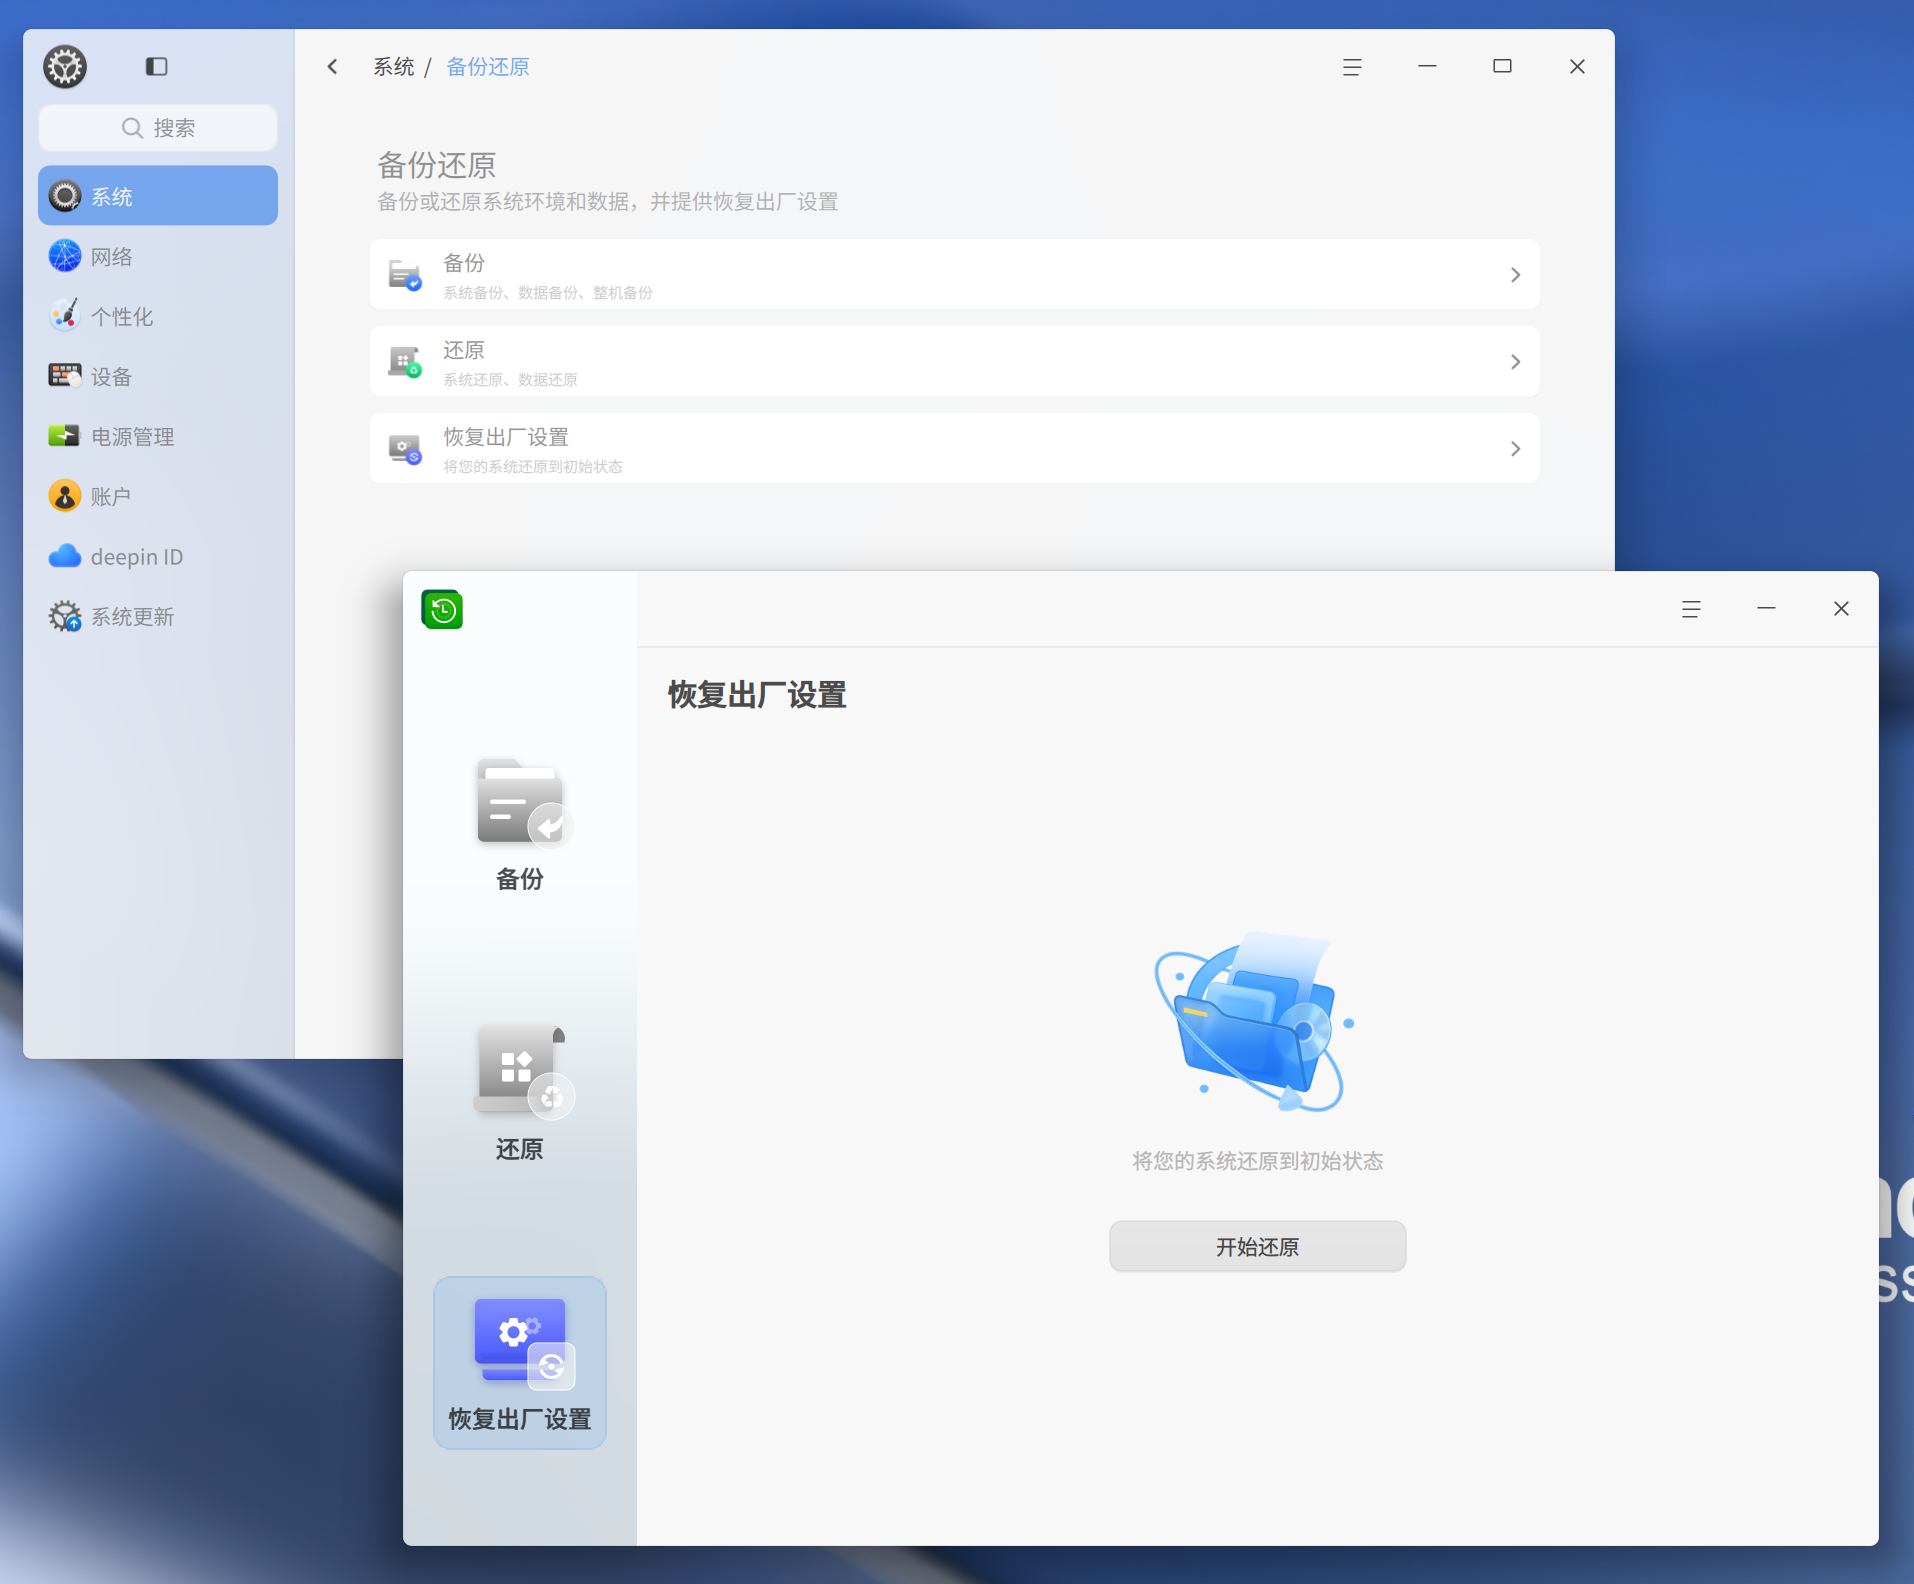The width and height of the screenshot is (1914, 1584).
Task: Click the green backup app logo icon
Action: (x=442, y=609)
